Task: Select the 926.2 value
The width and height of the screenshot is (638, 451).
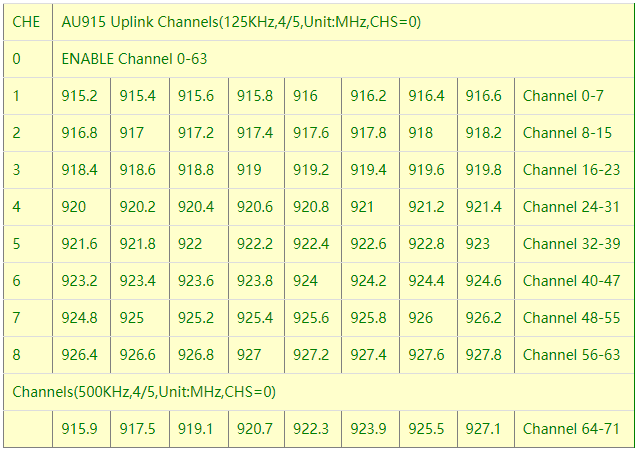Action: click(x=483, y=318)
